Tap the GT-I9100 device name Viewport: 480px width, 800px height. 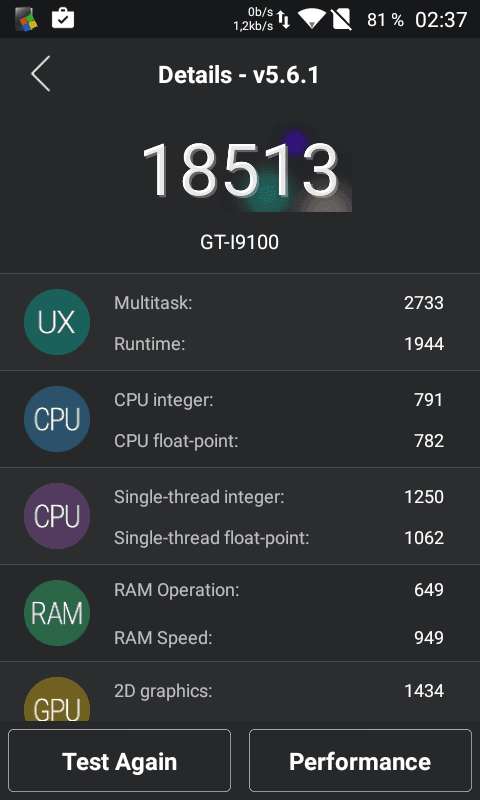click(239, 242)
